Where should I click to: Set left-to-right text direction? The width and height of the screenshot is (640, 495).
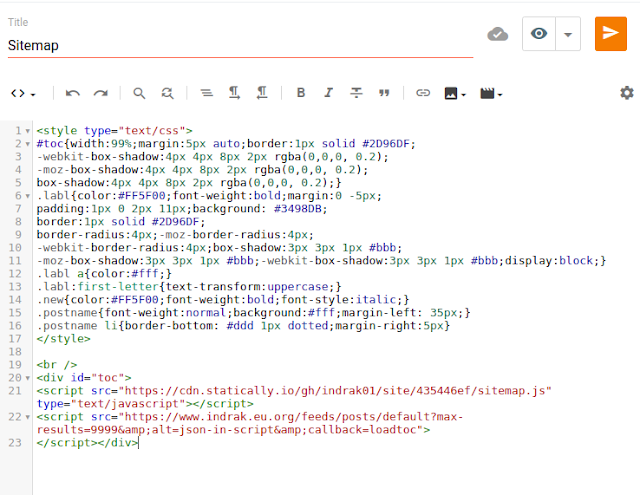click(x=234, y=93)
